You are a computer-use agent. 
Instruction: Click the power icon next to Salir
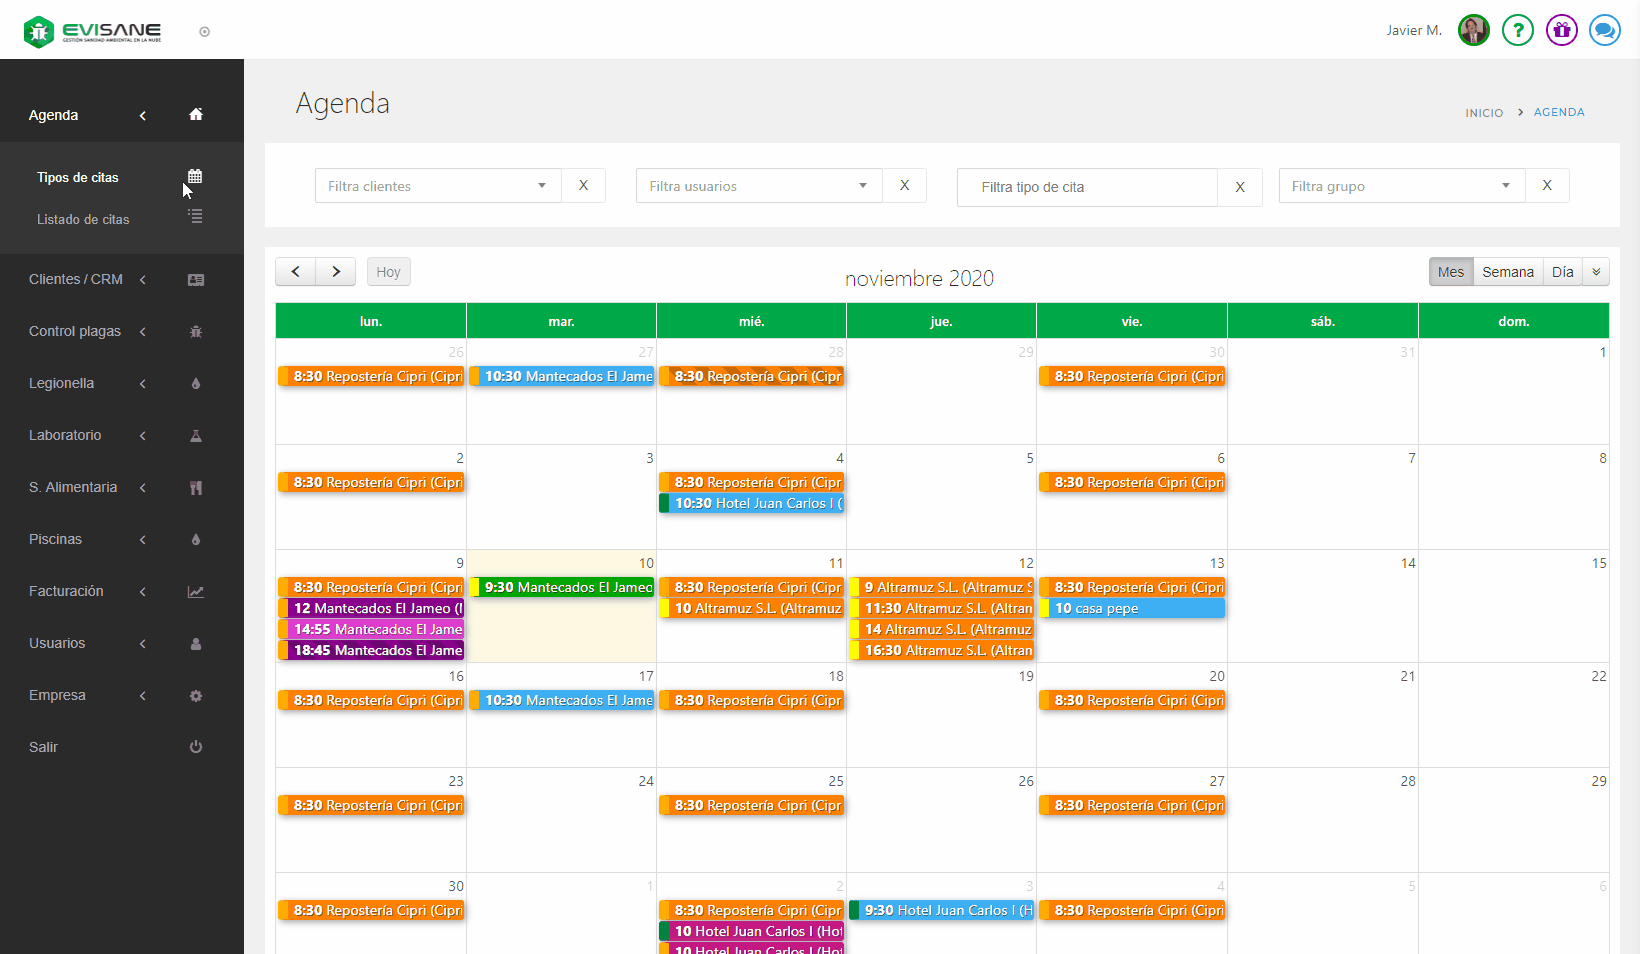pyautogui.click(x=196, y=747)
